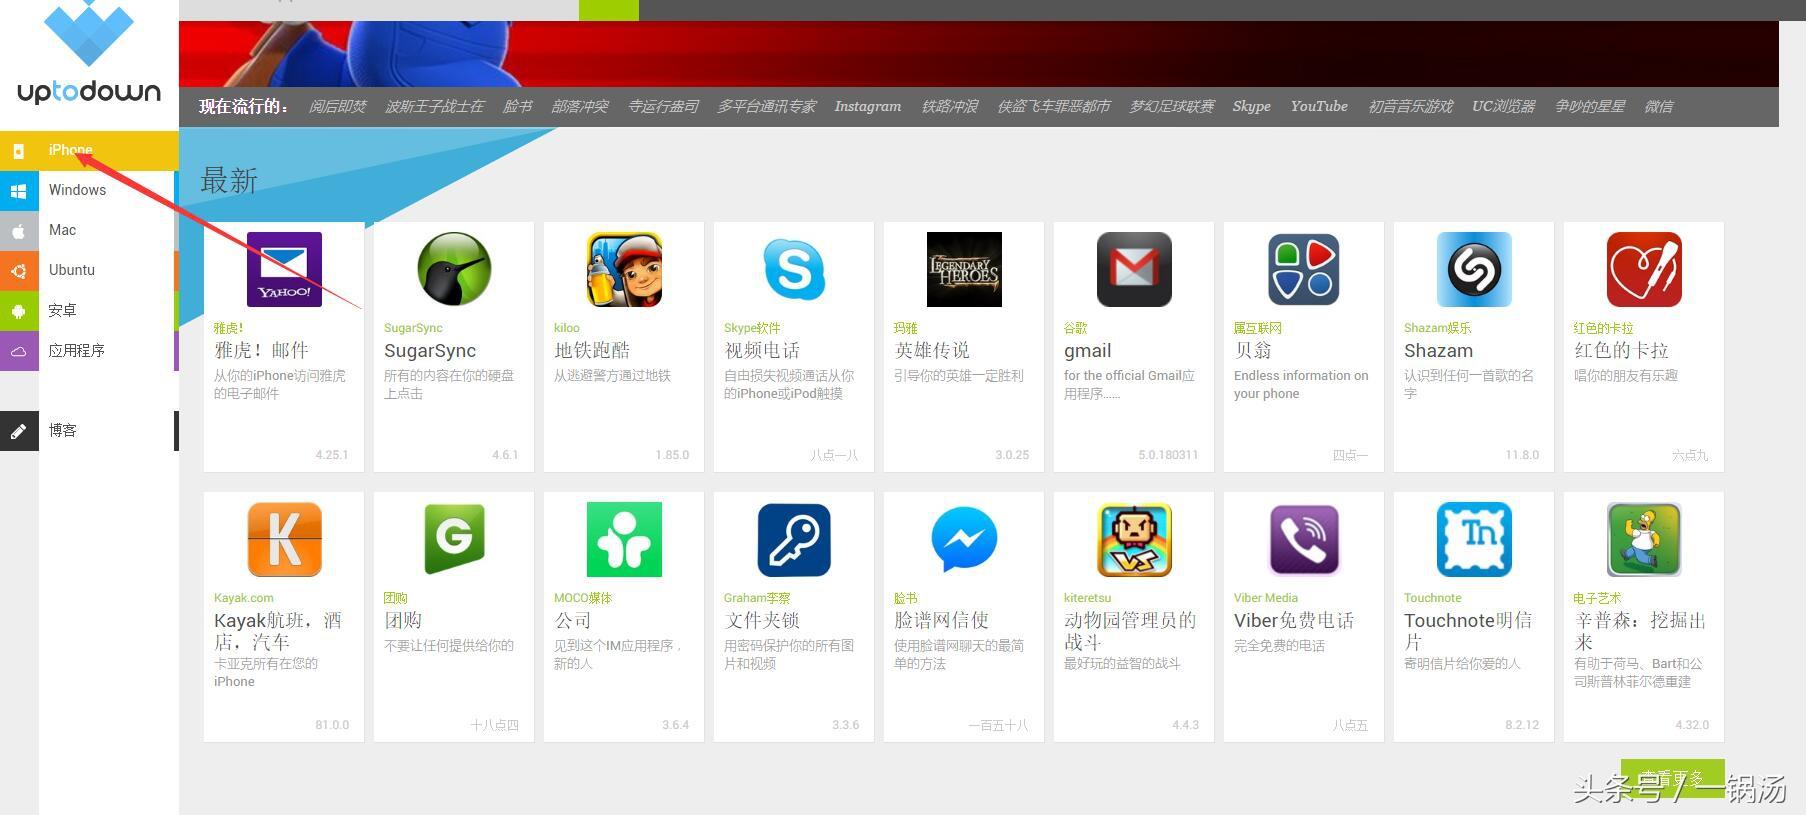Open the Legendary Heroes icon
The width and height of the screenshot is (1806, 815).
click(964, 269)
